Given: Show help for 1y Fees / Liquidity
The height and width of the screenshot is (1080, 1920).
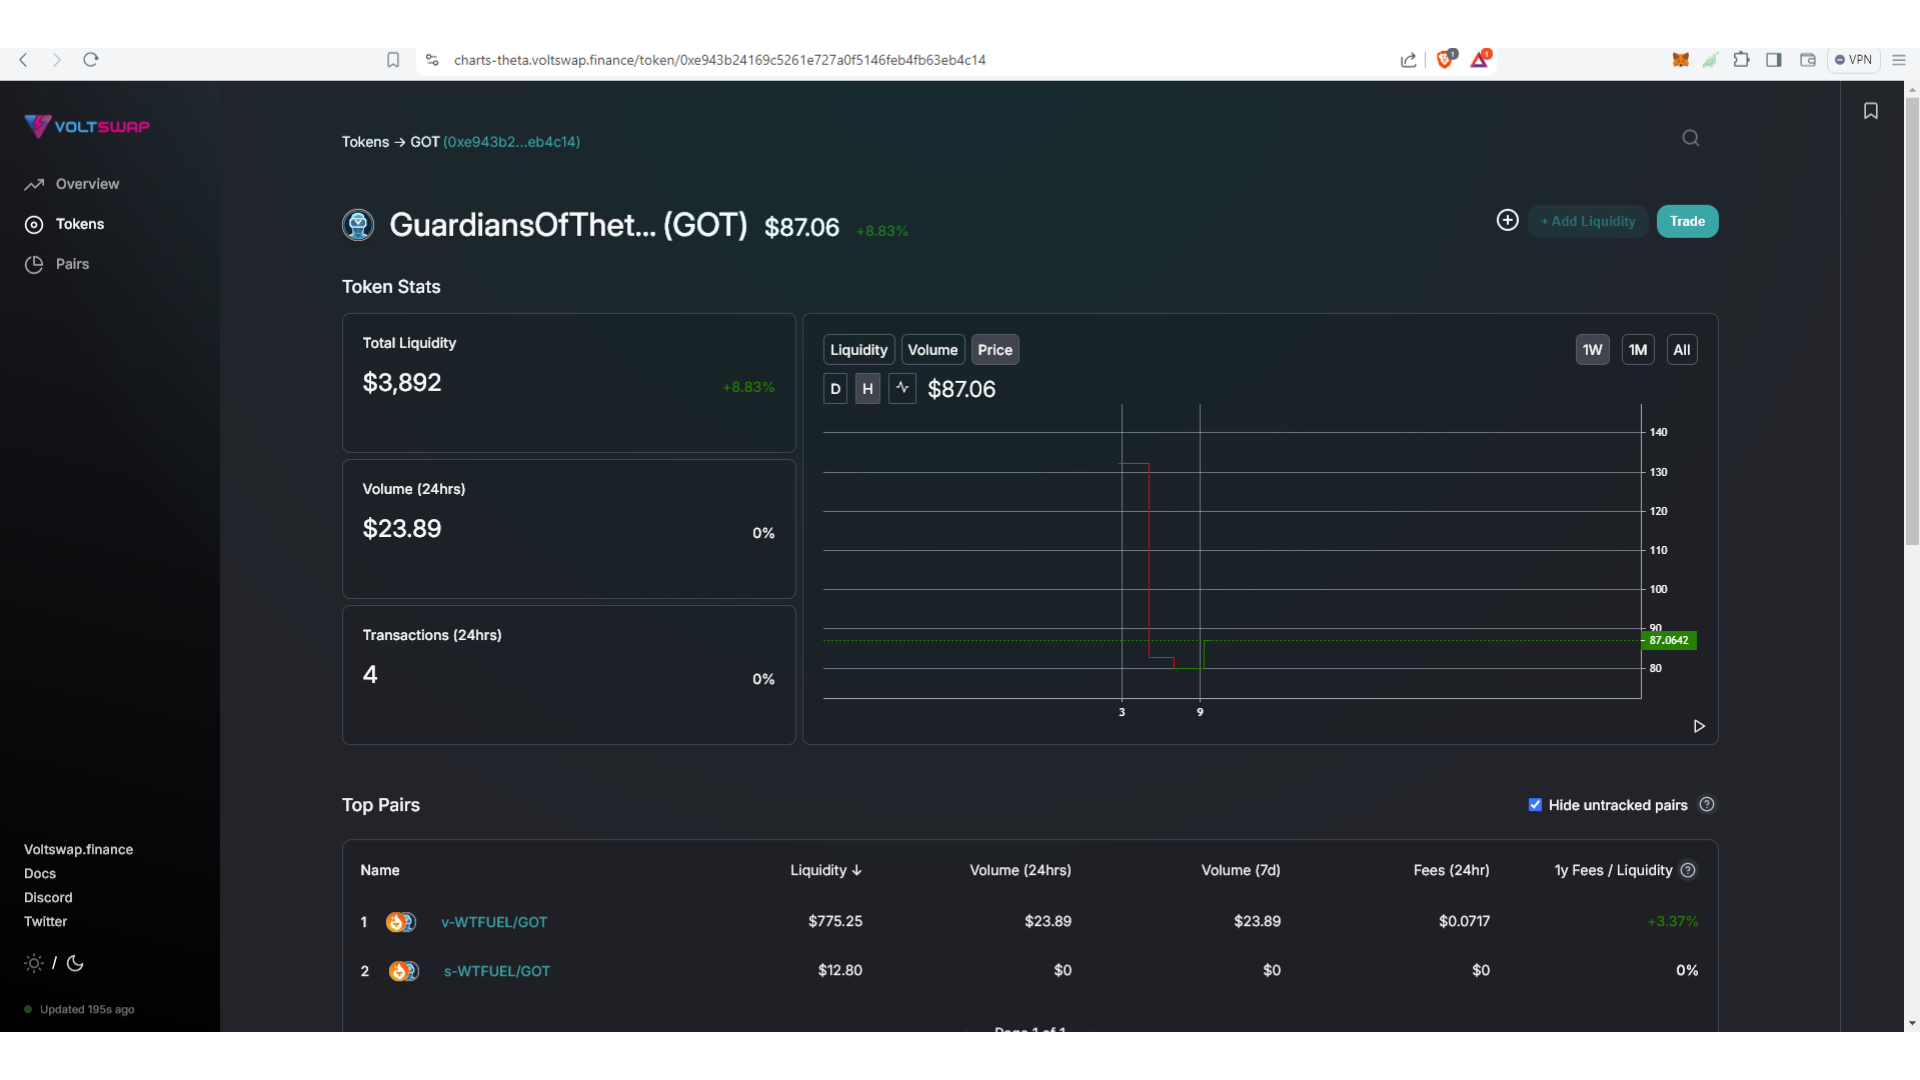Looking at the screenshot, I should click(x=1688, y=870).
